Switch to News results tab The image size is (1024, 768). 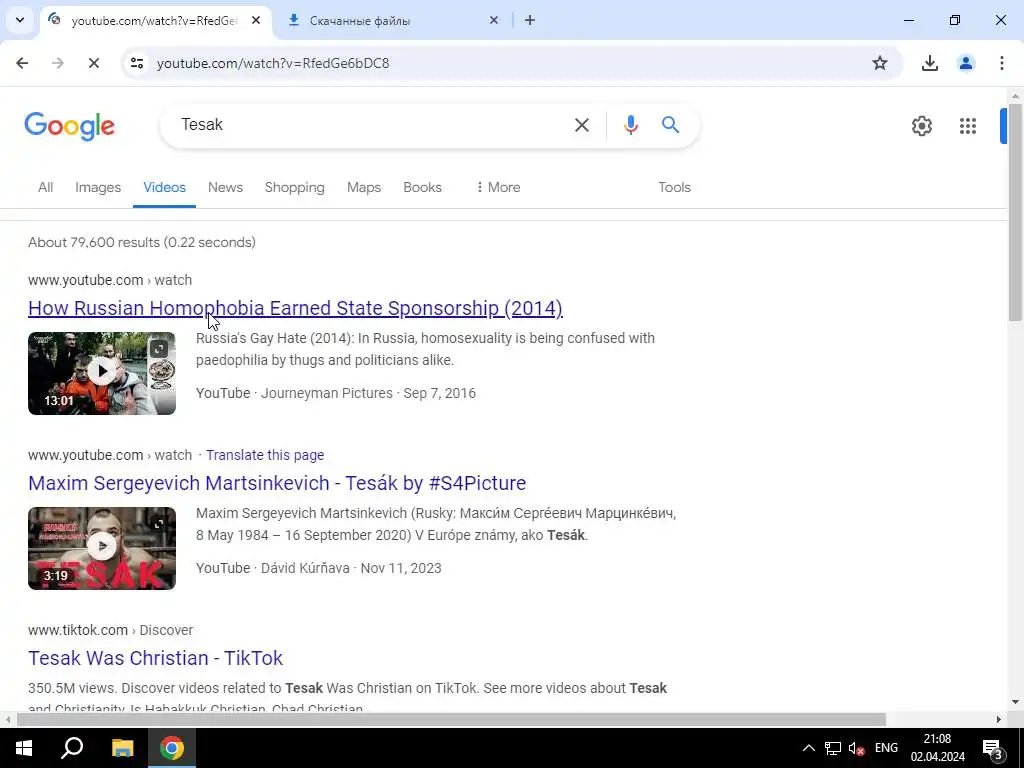point(225,187)
